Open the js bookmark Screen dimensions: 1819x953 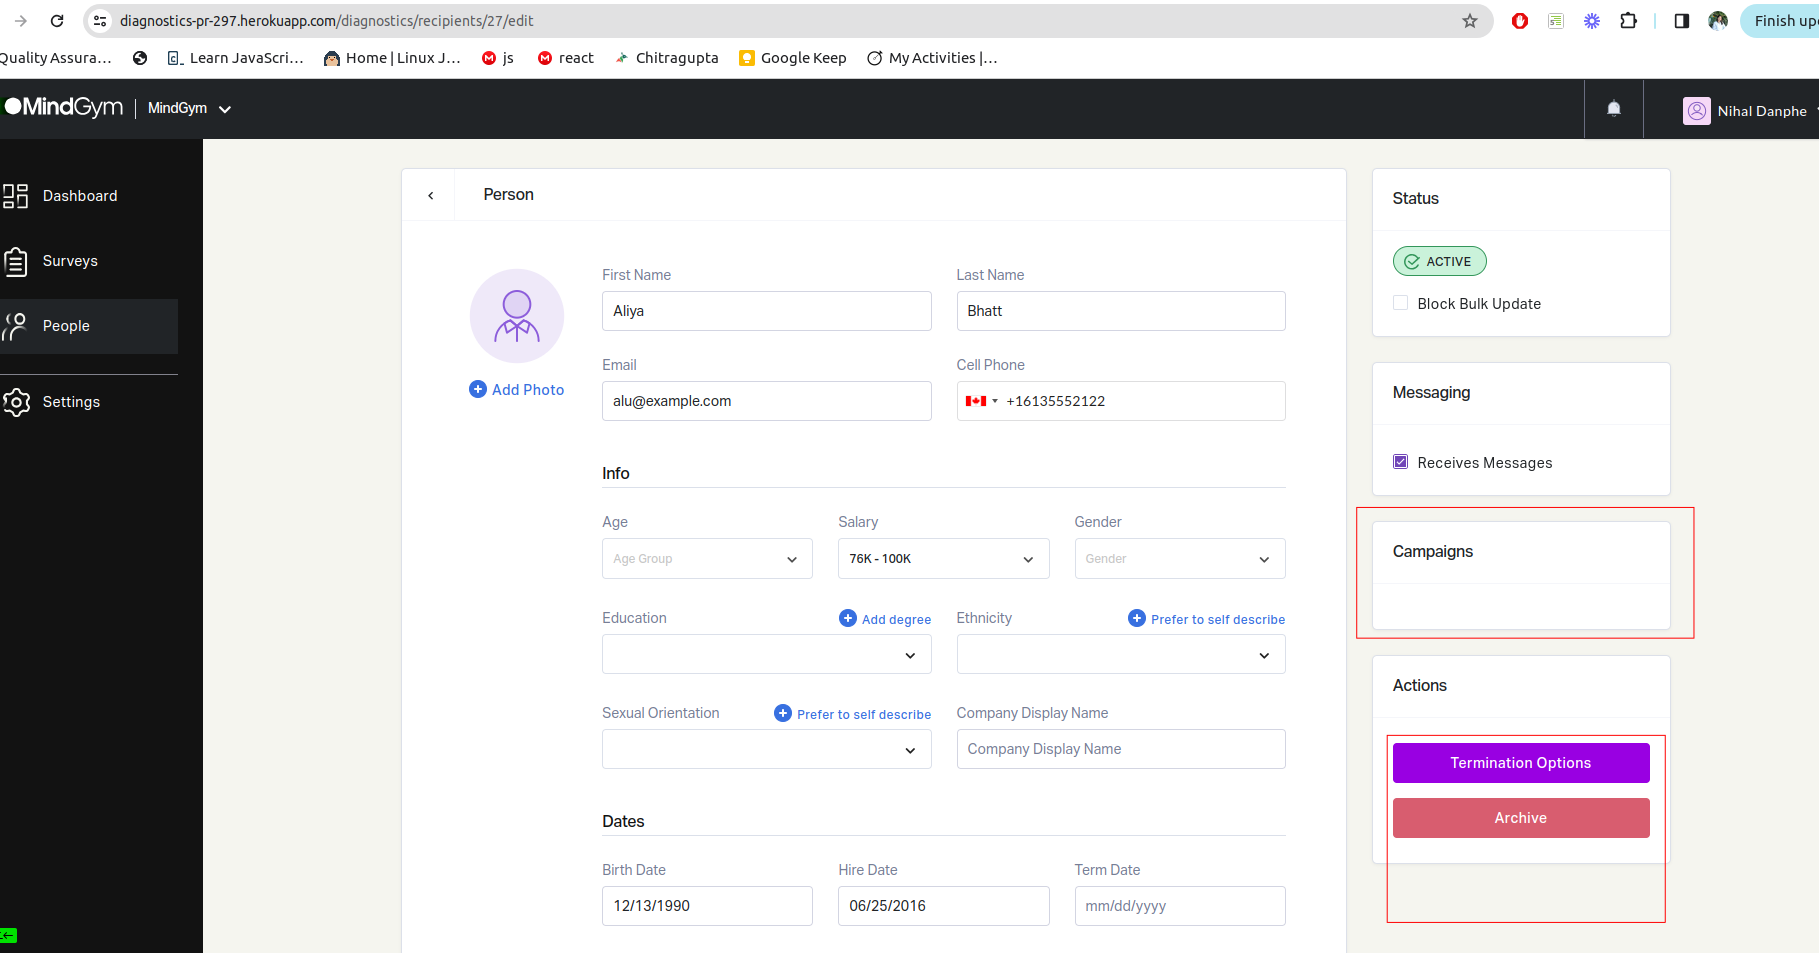(497, 58)
